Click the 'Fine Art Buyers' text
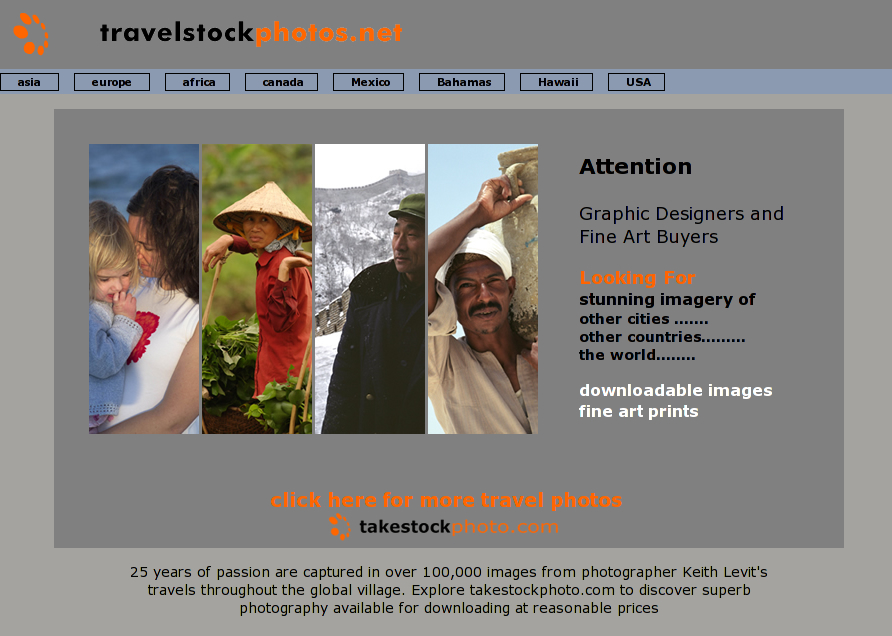Viewport: 892px width, 636px height. coord(649,237)
